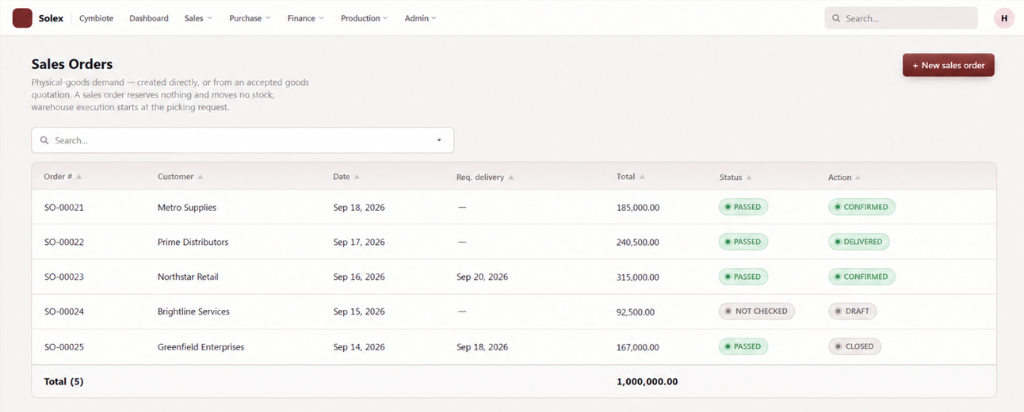Sort by Customer column arrow
Image resolution: width=1024 pixels, height=412 pixels.
(x=200, y=177)
